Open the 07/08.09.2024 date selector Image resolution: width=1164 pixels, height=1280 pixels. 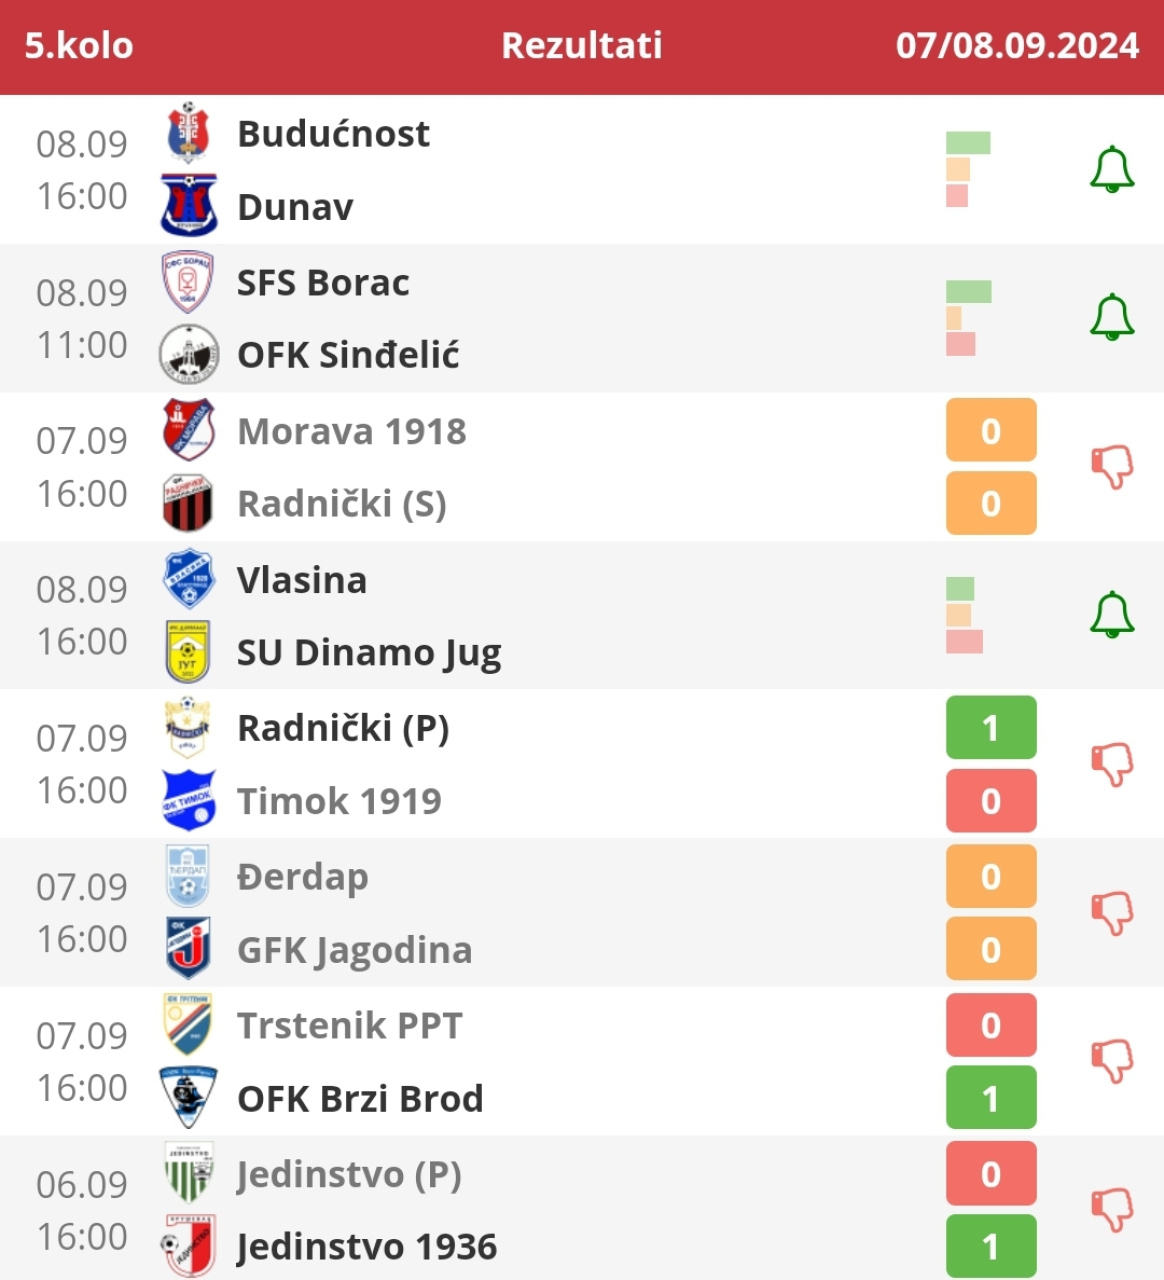click(1017, 46)
